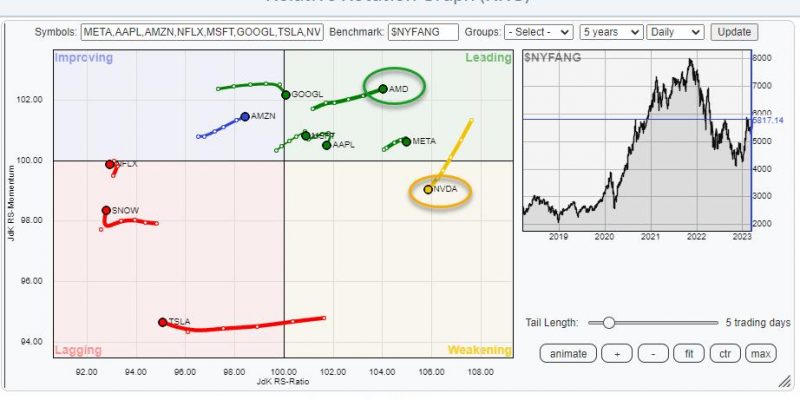Click the 5817.14 price label
The width and height of the screenshot is (800, 400).
(x=768, y=120)
